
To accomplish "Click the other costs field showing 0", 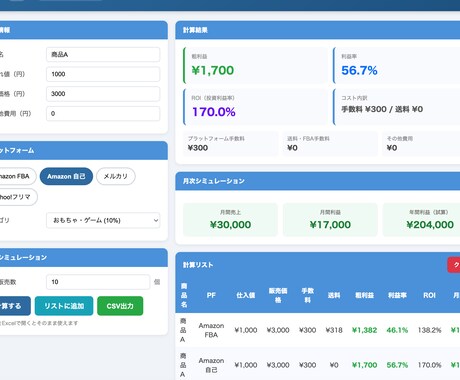I will 103,113.
